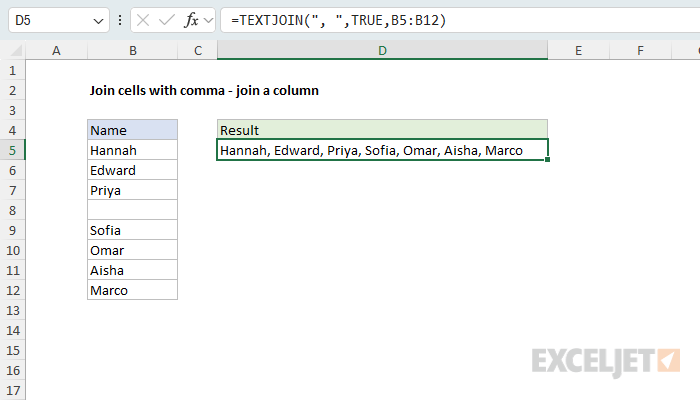
Task: Select row 13 header
Action: [12, 310]
